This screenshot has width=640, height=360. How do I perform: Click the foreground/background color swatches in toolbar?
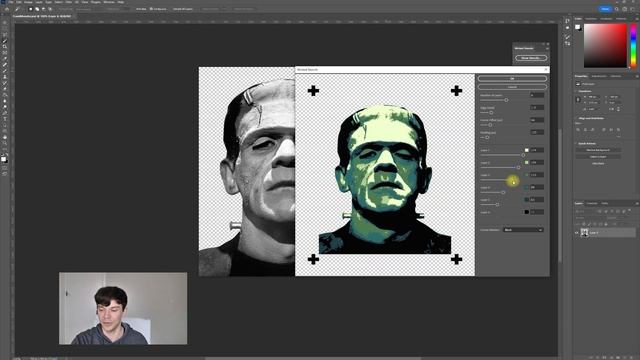tap(4, 159)
